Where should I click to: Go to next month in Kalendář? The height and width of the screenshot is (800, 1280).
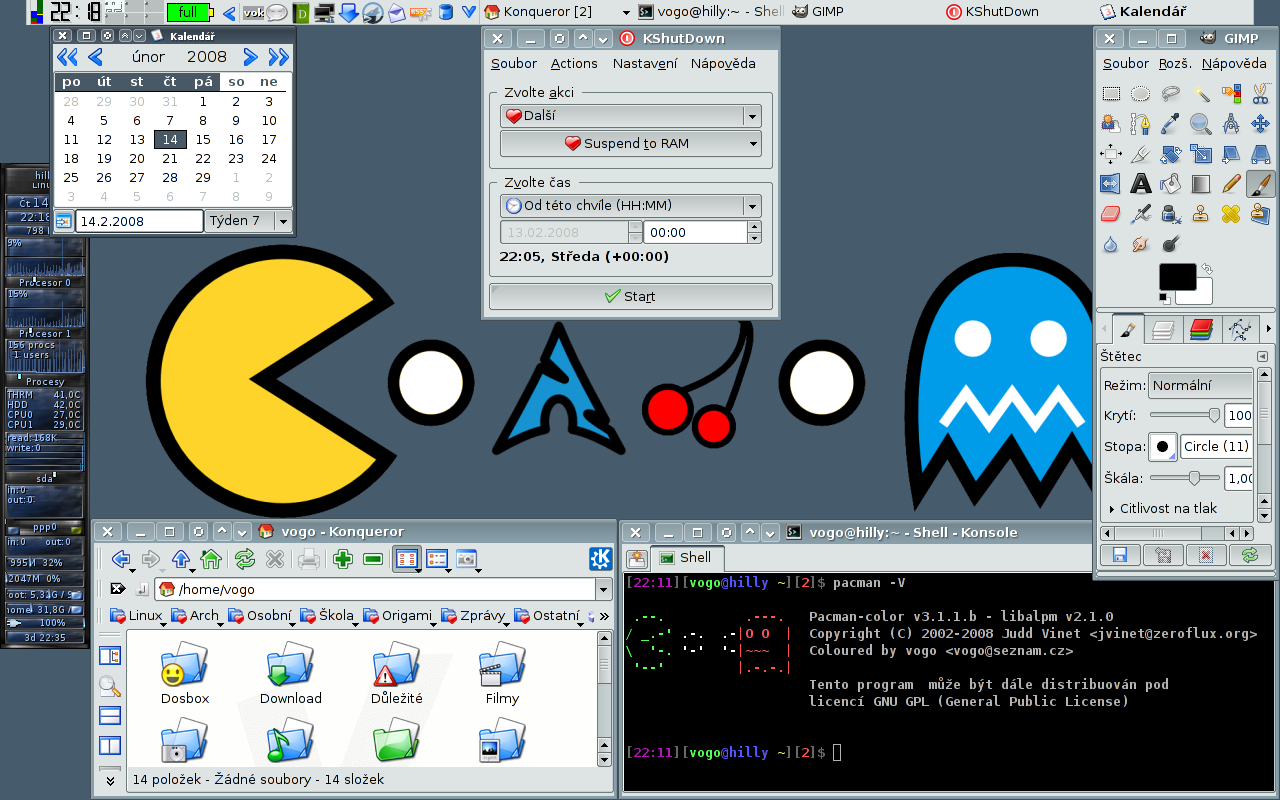click(x=251, y=57)
